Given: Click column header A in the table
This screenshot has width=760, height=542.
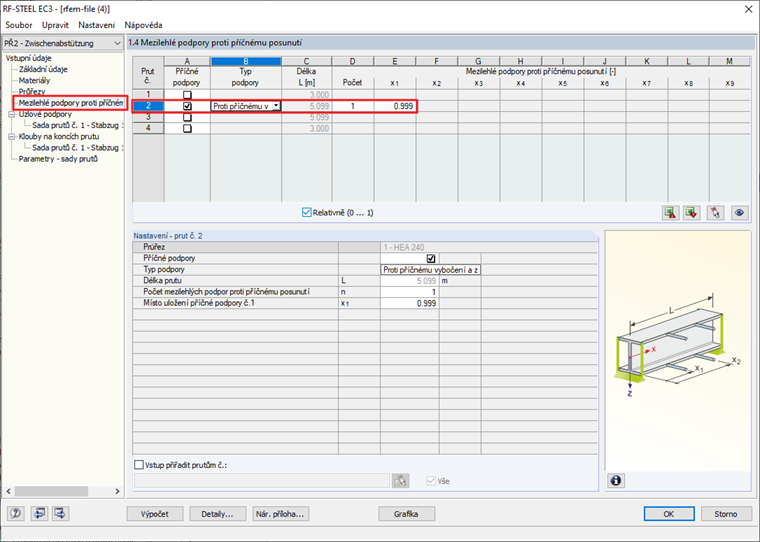Looking at the screenshot, I should pyautogui.click(x=187, y=61).
